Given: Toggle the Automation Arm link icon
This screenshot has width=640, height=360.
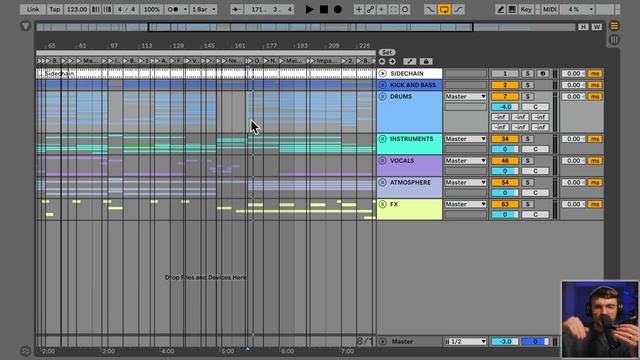Looking at the screenshot, I should [x=370, y=9].
